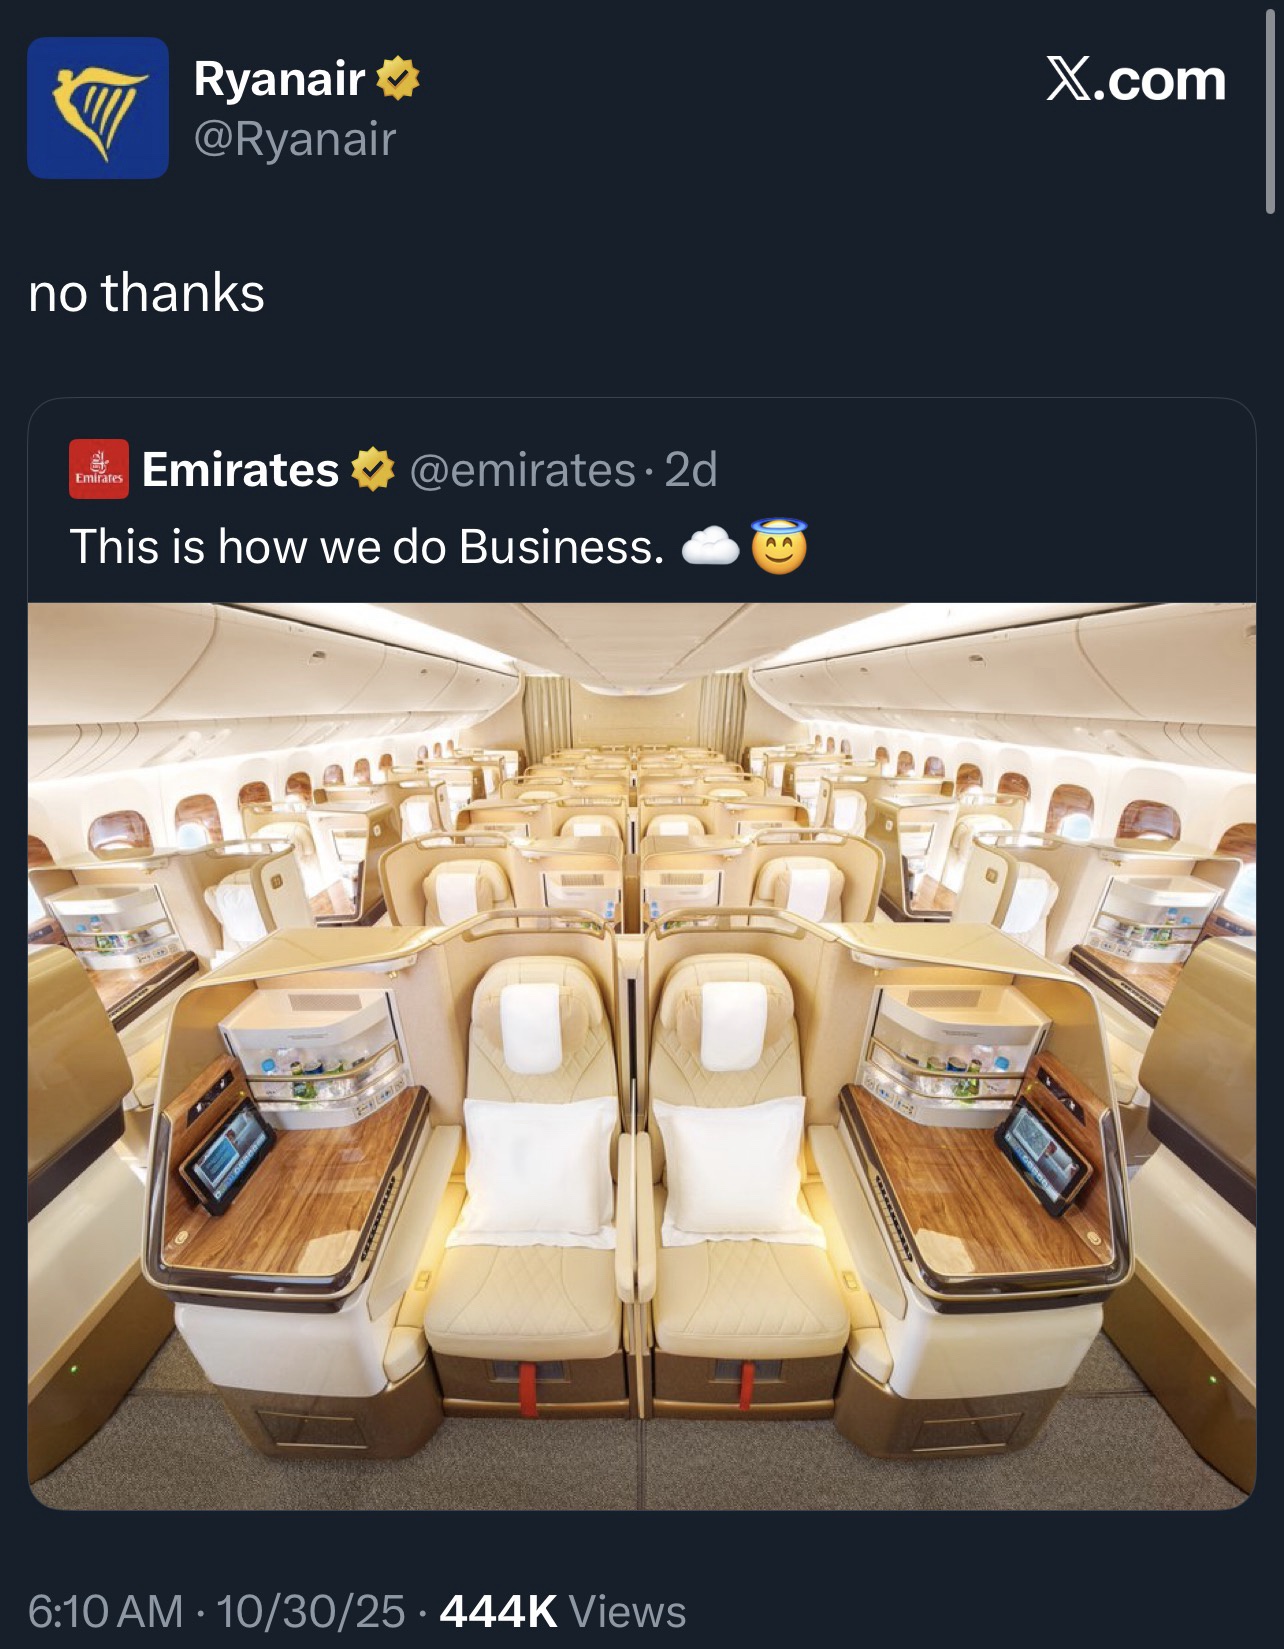Image resolution: width=1284 pixels, height=1649 pixels.
Task: Click the cloud emoji in the Emirates tweet
Action: coord(710,548)
